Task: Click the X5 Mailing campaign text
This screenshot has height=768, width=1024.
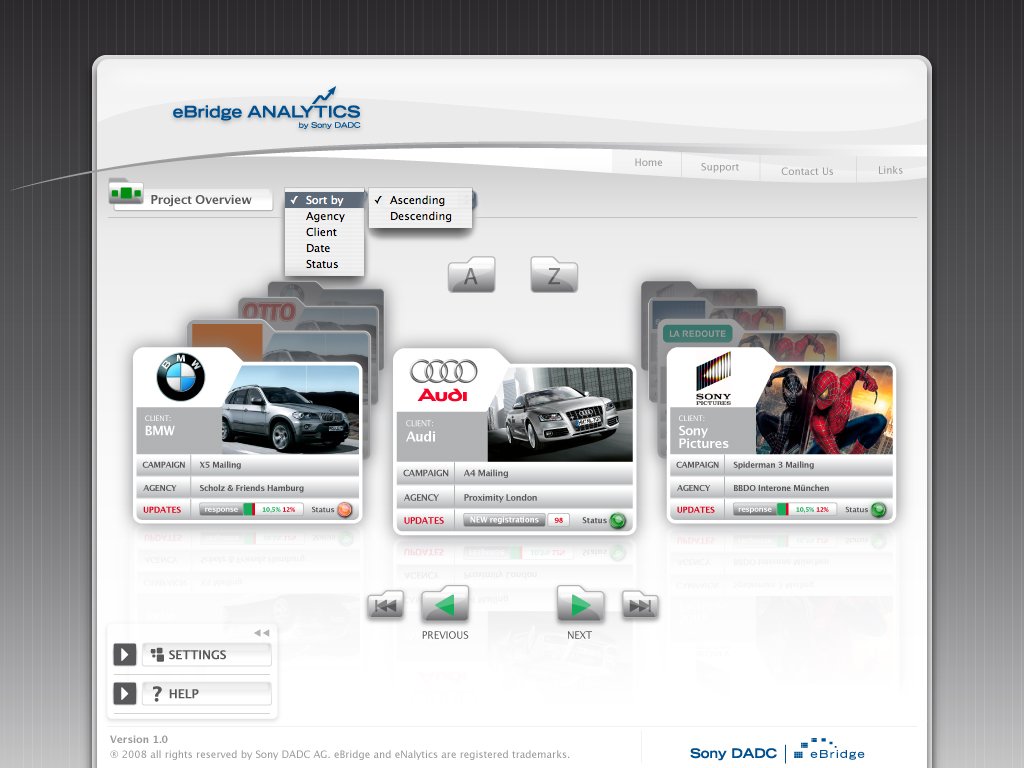Action: [220, 465]
